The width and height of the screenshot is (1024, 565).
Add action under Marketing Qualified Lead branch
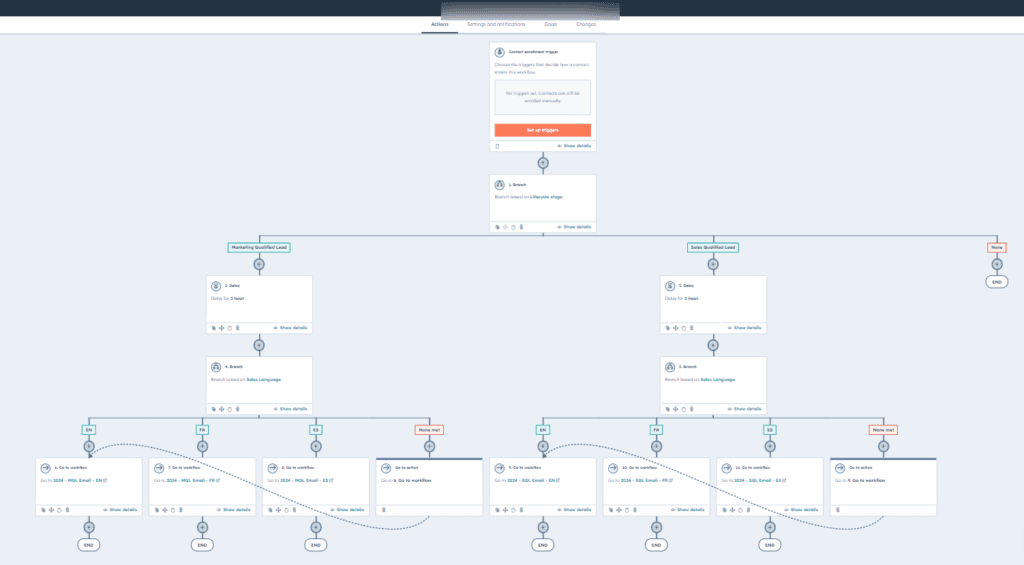(x=259, y=265)
